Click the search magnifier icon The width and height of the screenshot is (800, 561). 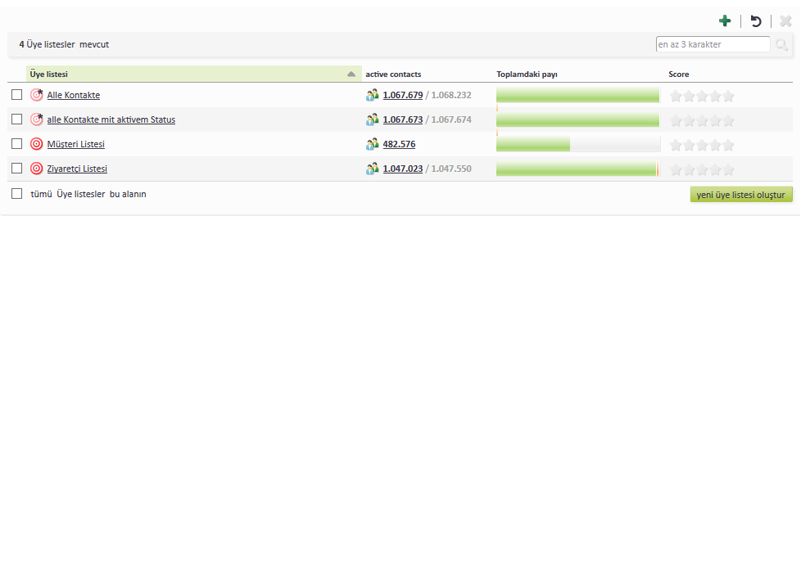[782, 45]
